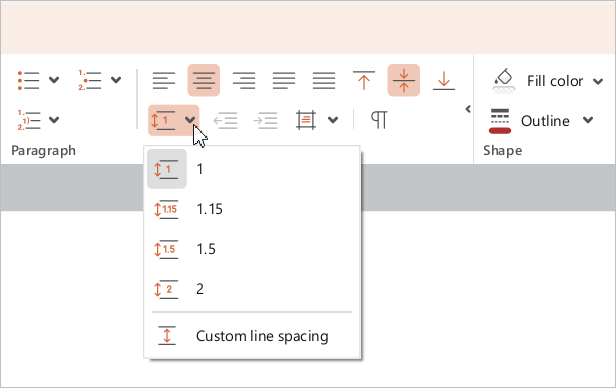Click the Fill color bucket icon
The width and height of the screenshot is (616, 388).
click(x=503, y=81)
